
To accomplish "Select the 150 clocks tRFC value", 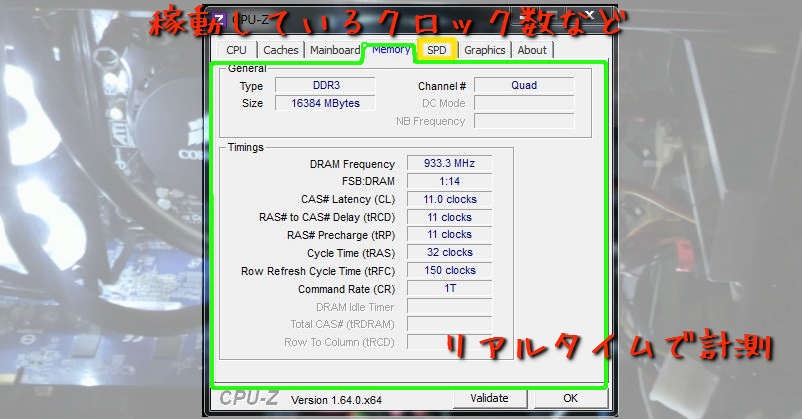I will (449, 270).
